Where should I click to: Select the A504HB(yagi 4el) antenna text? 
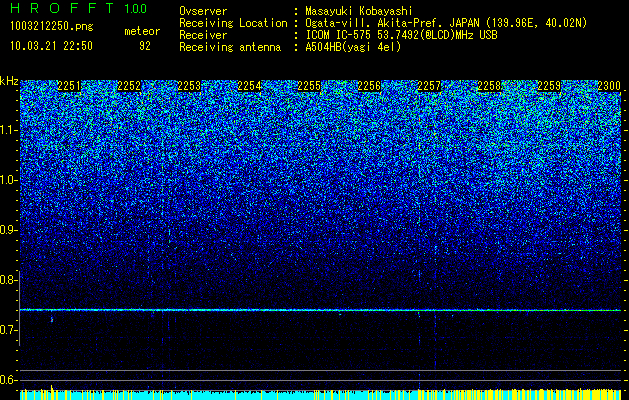coord(353,48)
